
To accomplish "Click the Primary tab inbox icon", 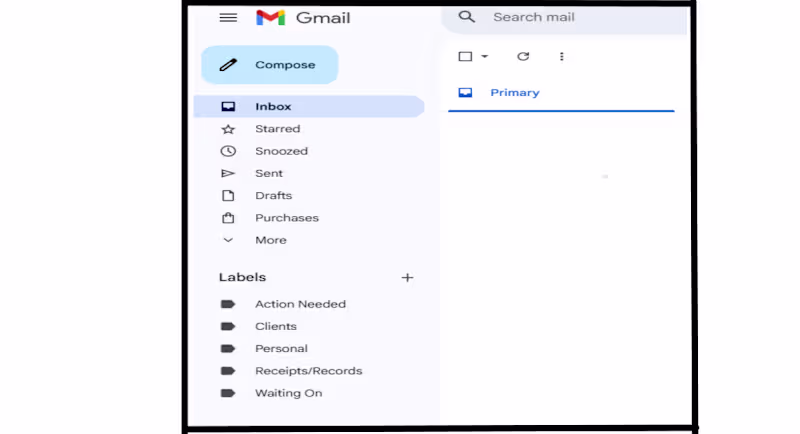I will click(x=465, y=92).
